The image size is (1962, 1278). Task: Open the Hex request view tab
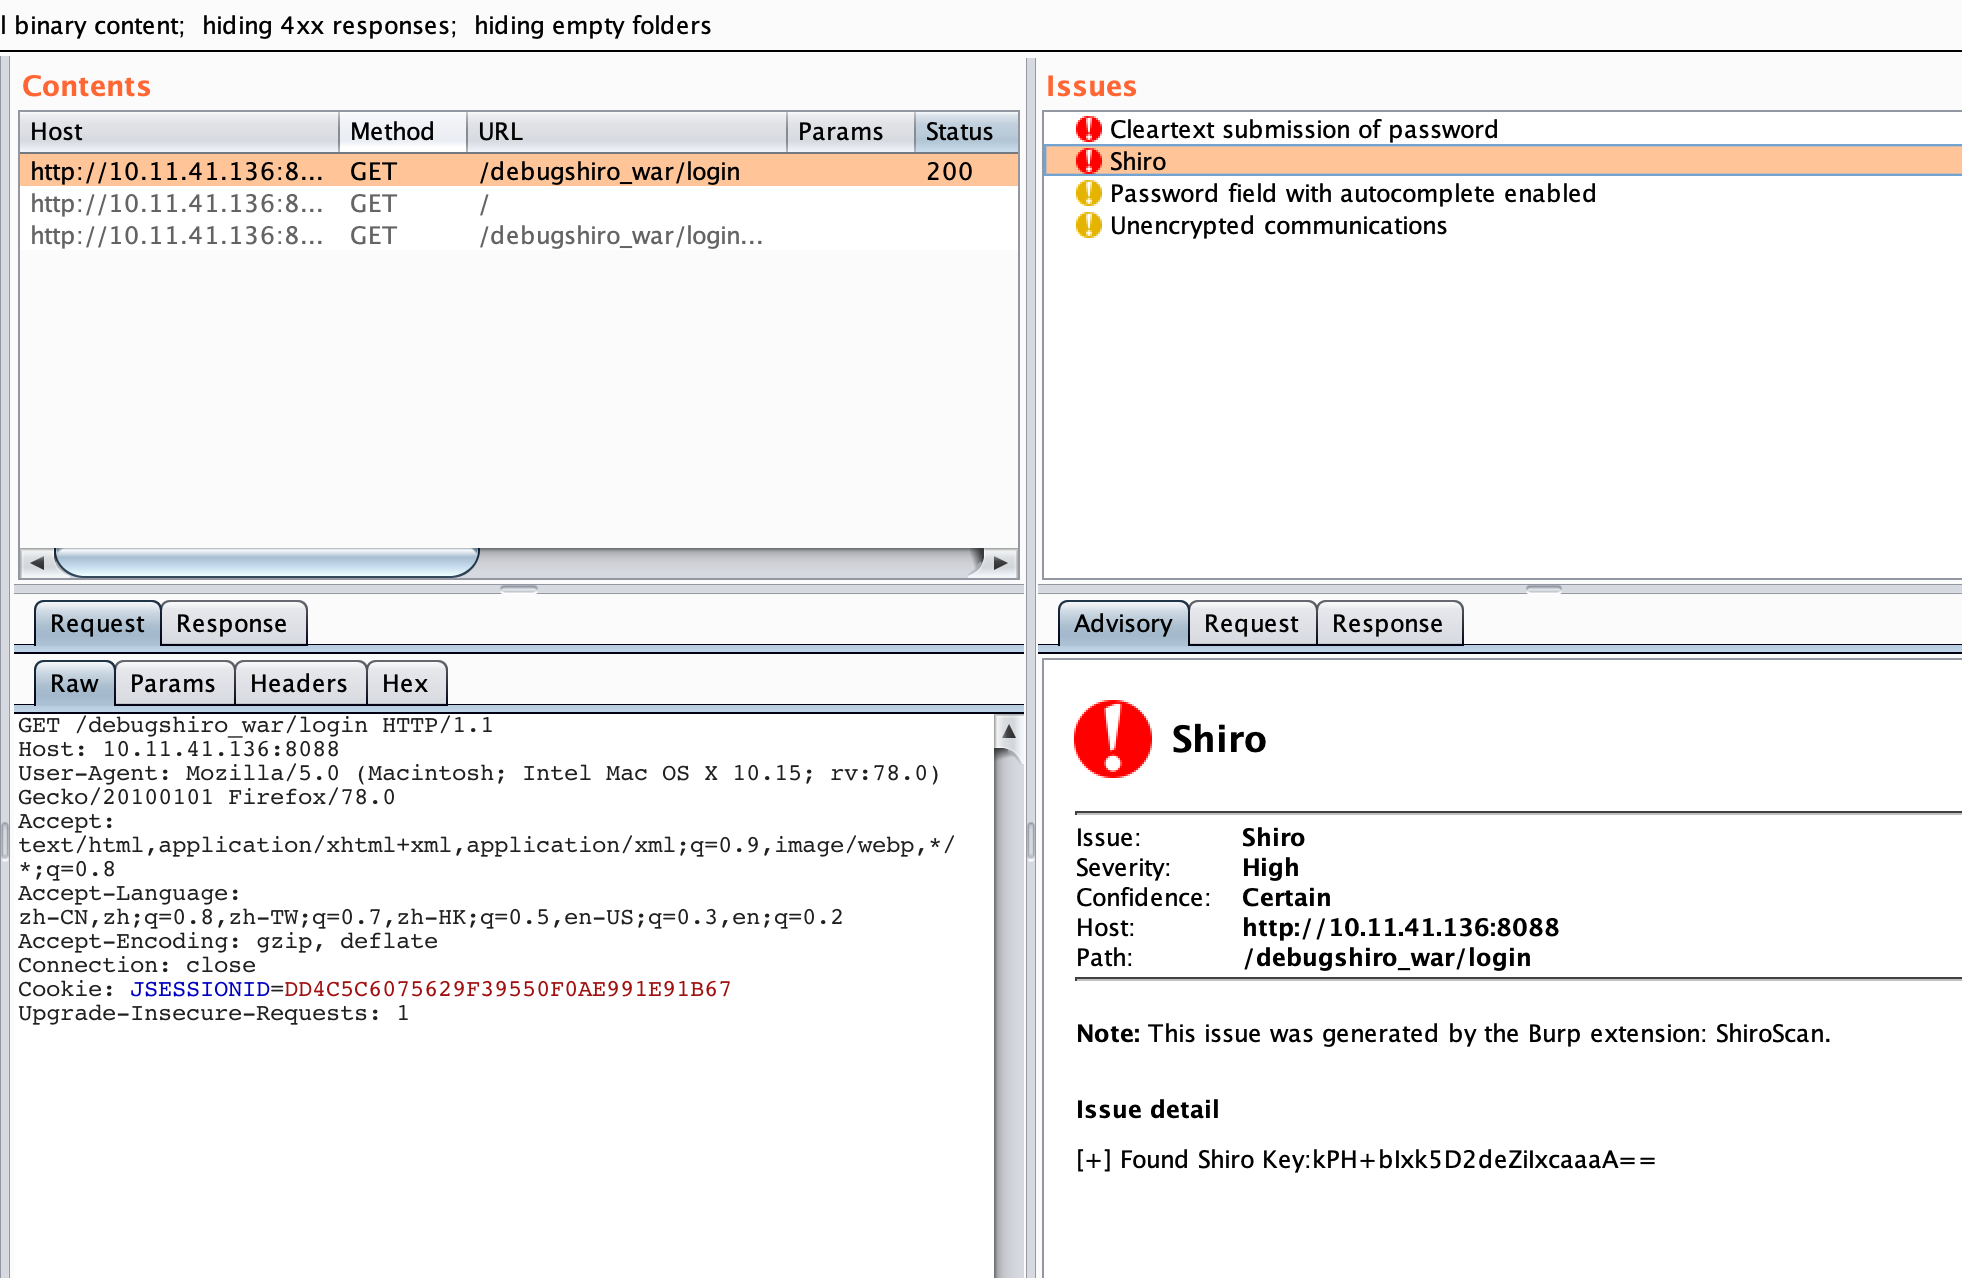[404, 684]
